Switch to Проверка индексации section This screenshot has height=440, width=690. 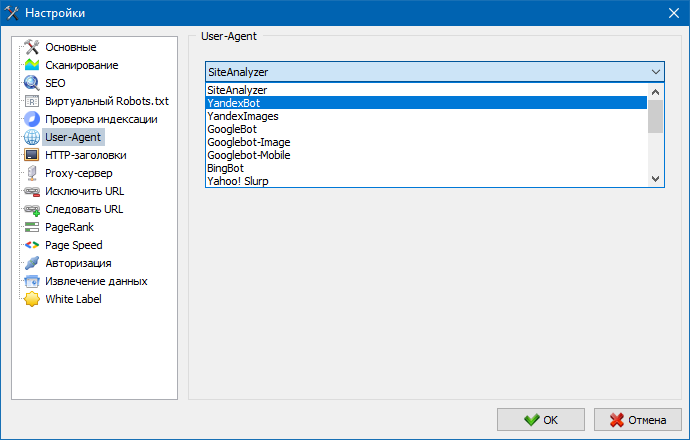point(101,119)
